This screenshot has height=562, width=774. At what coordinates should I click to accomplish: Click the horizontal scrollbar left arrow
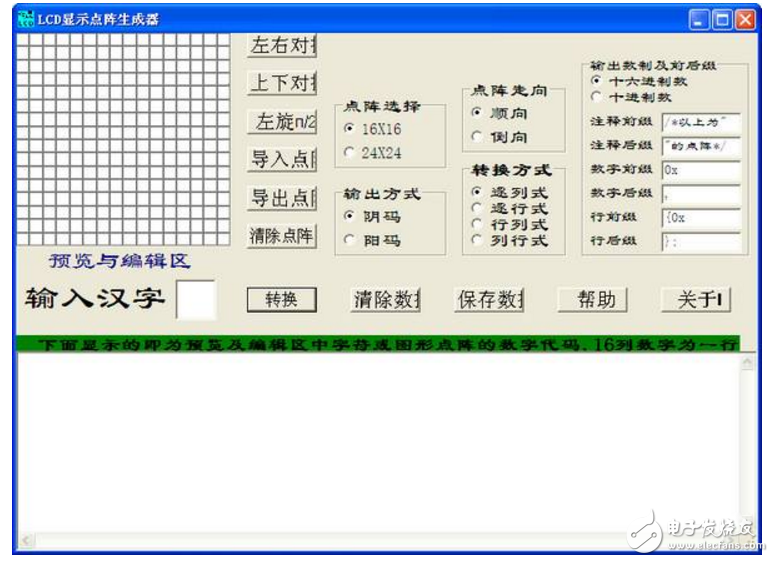[26, 541]
